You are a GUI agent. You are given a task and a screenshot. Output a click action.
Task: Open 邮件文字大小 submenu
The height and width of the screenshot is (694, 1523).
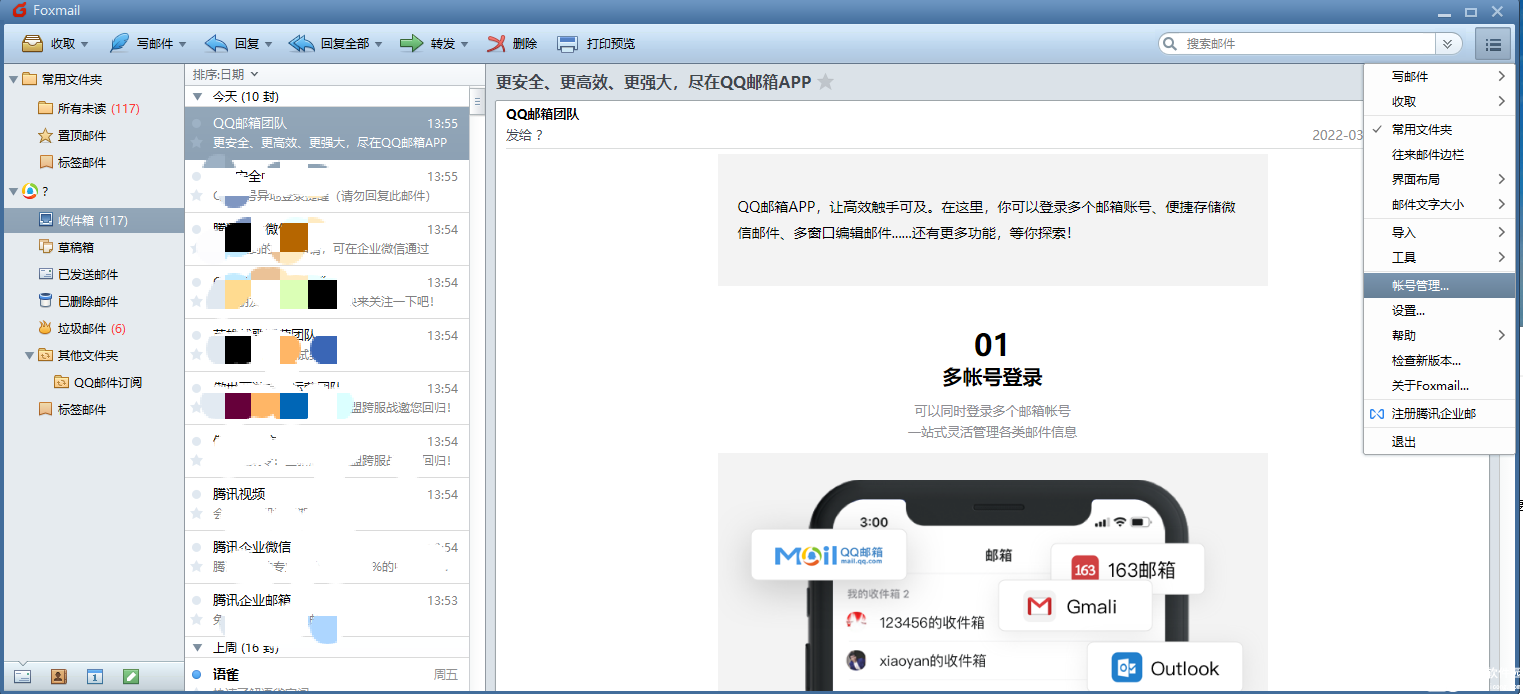click(x=1440, y=204)
